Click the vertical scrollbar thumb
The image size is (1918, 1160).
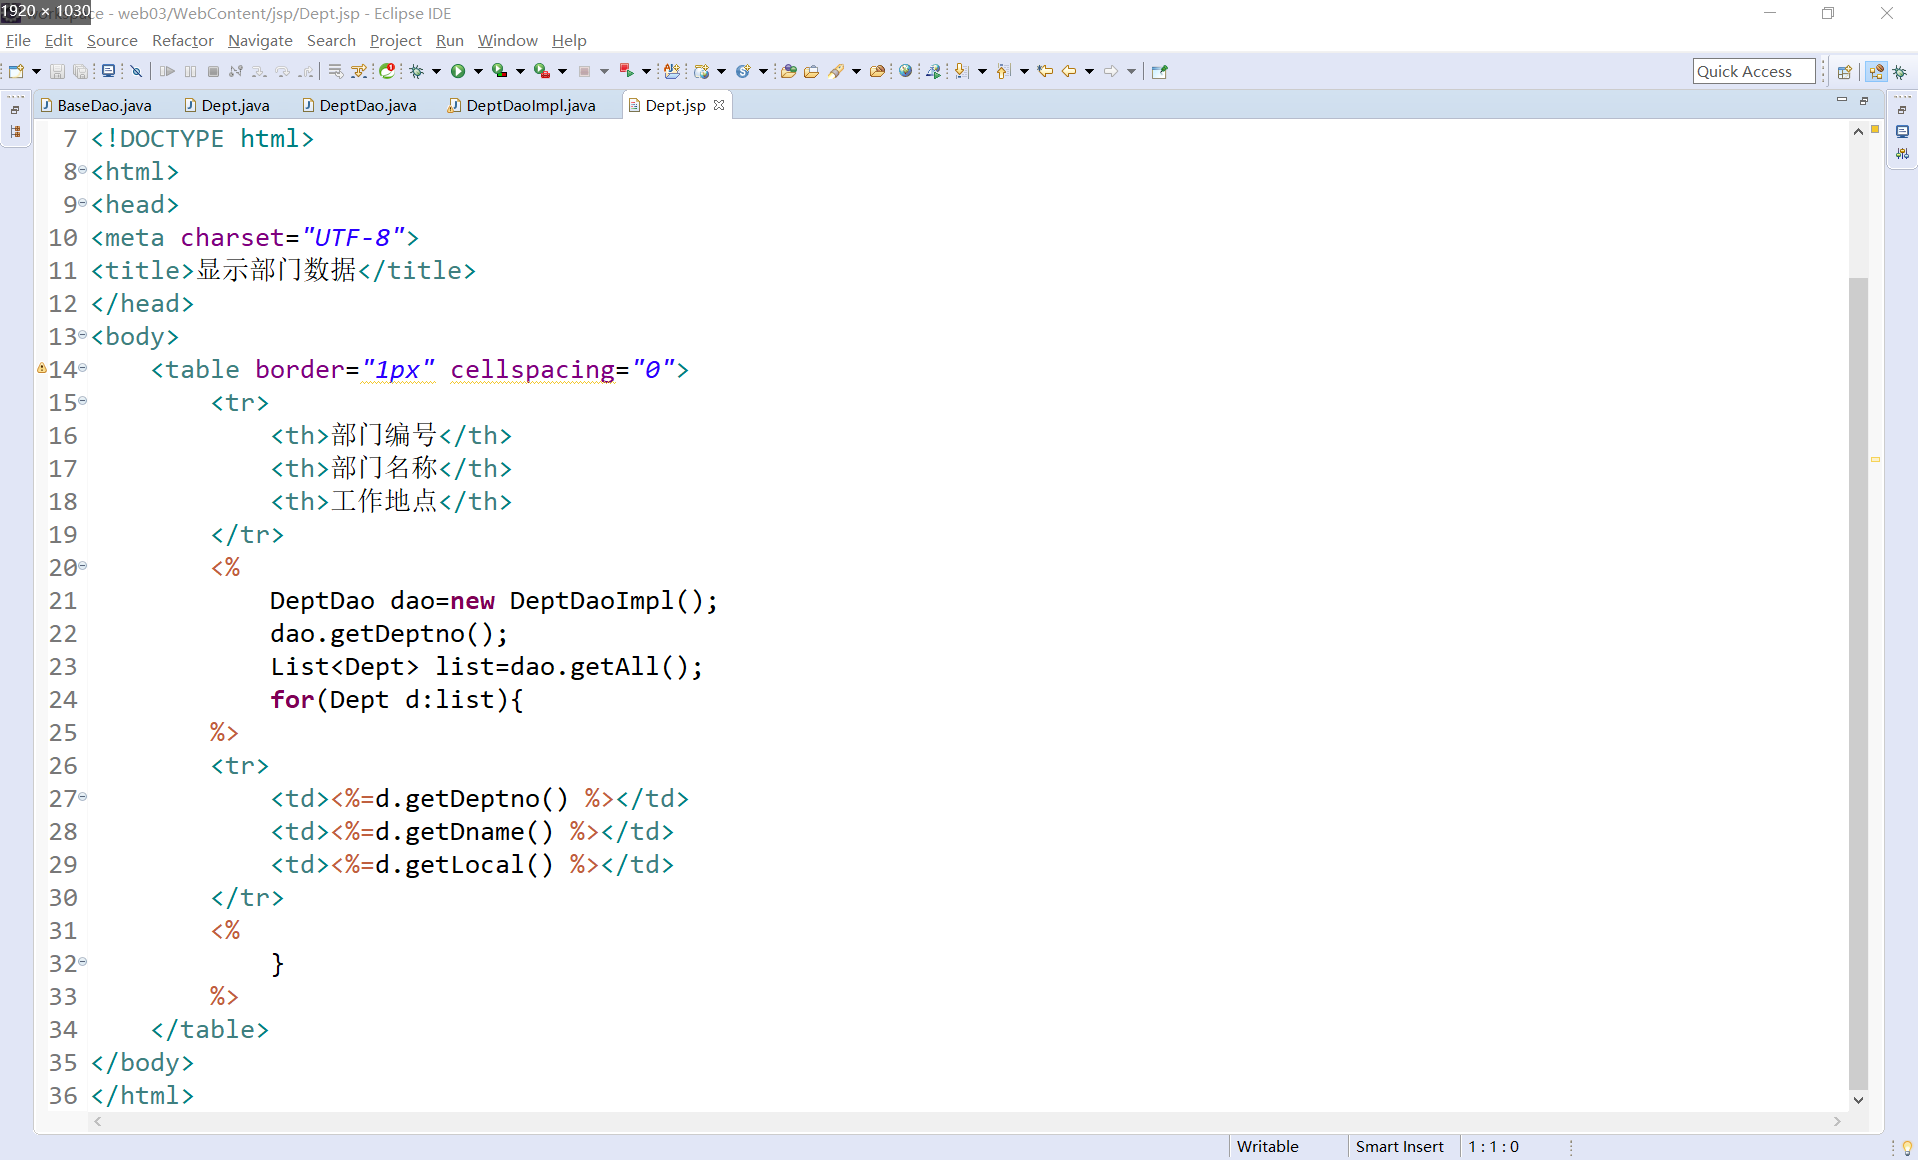pyautogui.click(x=1858, y=682)
